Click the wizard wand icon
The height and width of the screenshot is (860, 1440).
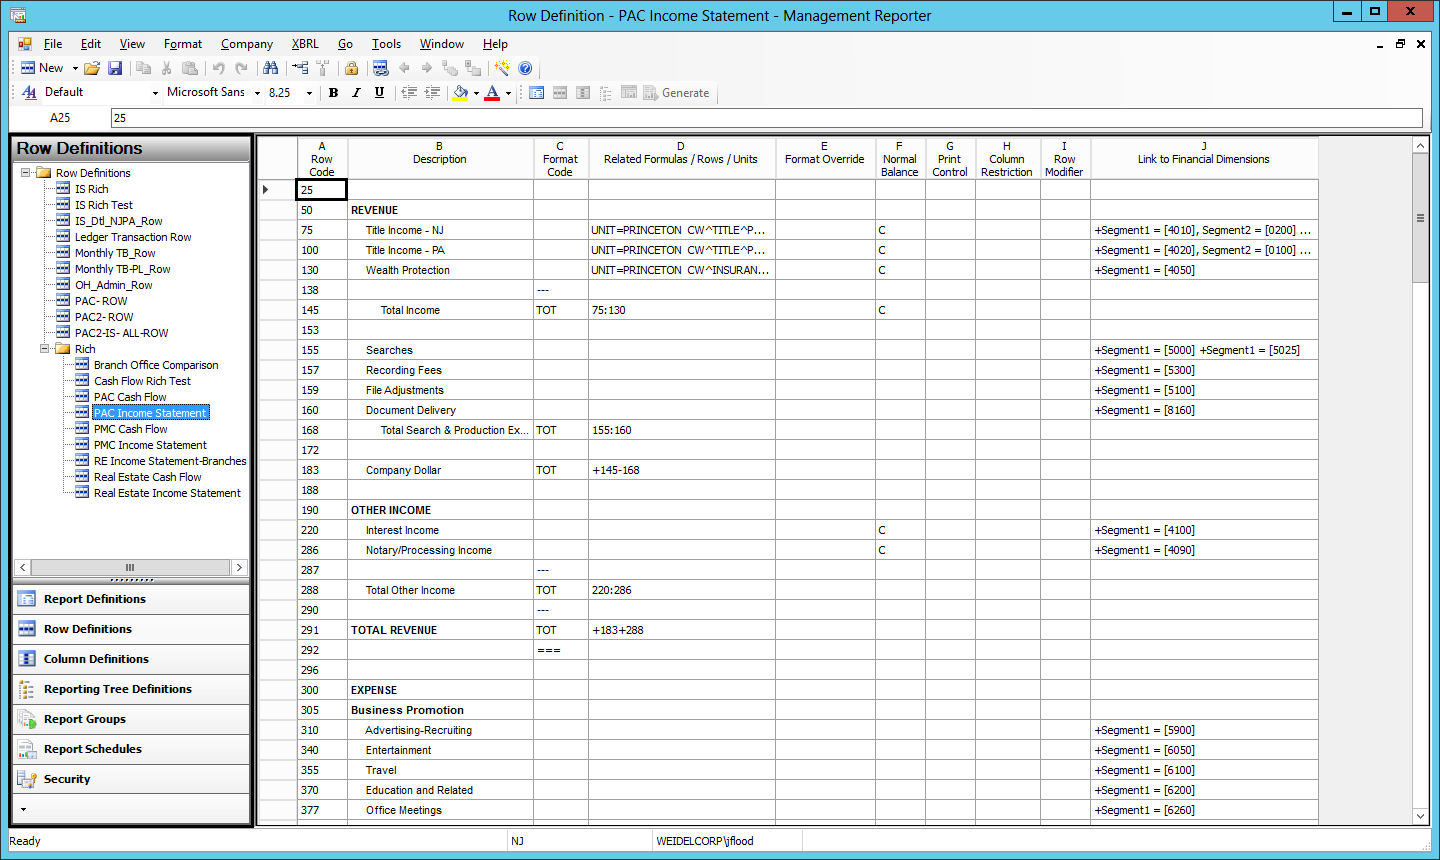tap(502, 68)
